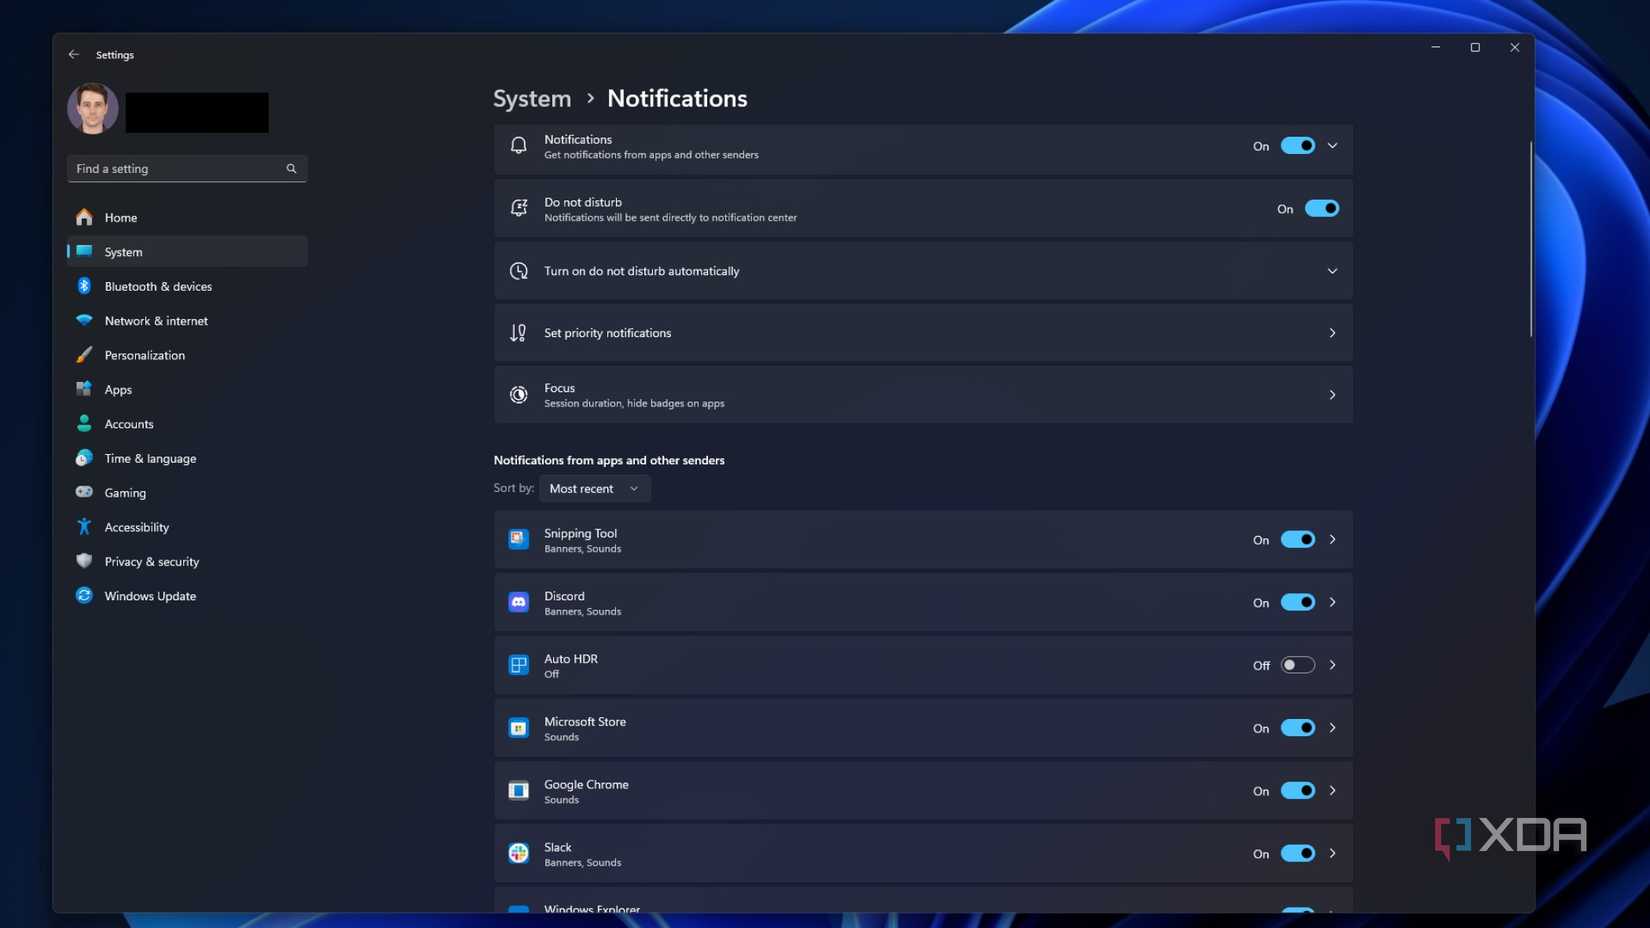The width and height of the screenshot is (1650, 928).
Task: Click the Accessibility figure icon
Action: (x=84, y=527)
